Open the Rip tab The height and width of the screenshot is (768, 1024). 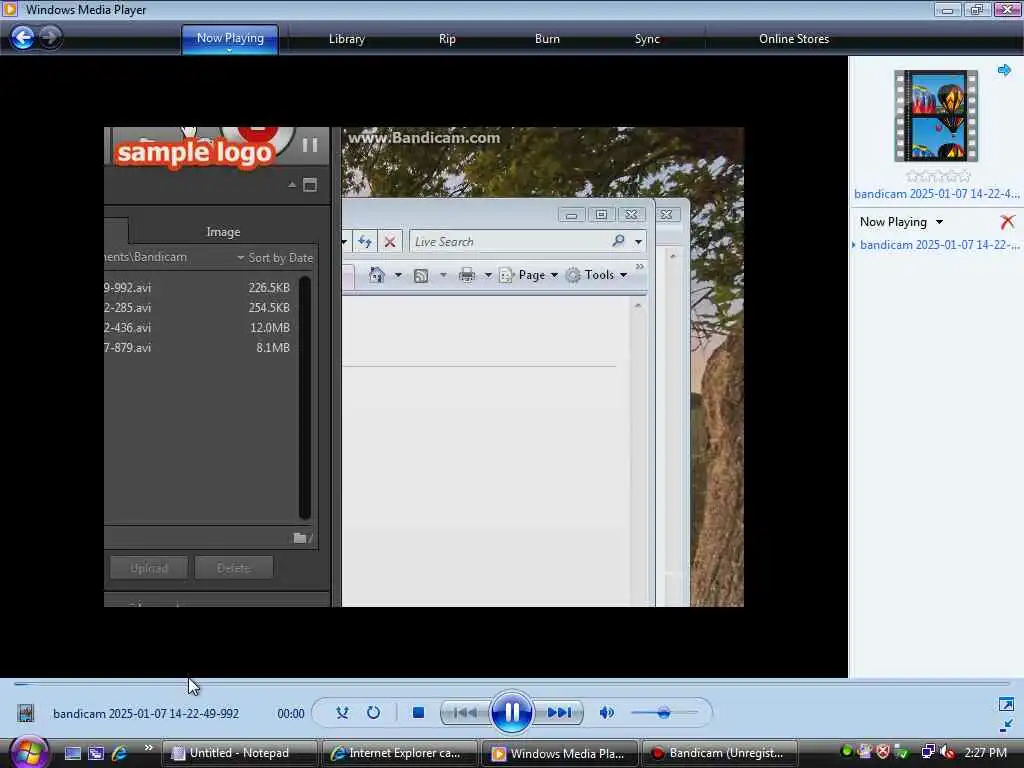447,39
